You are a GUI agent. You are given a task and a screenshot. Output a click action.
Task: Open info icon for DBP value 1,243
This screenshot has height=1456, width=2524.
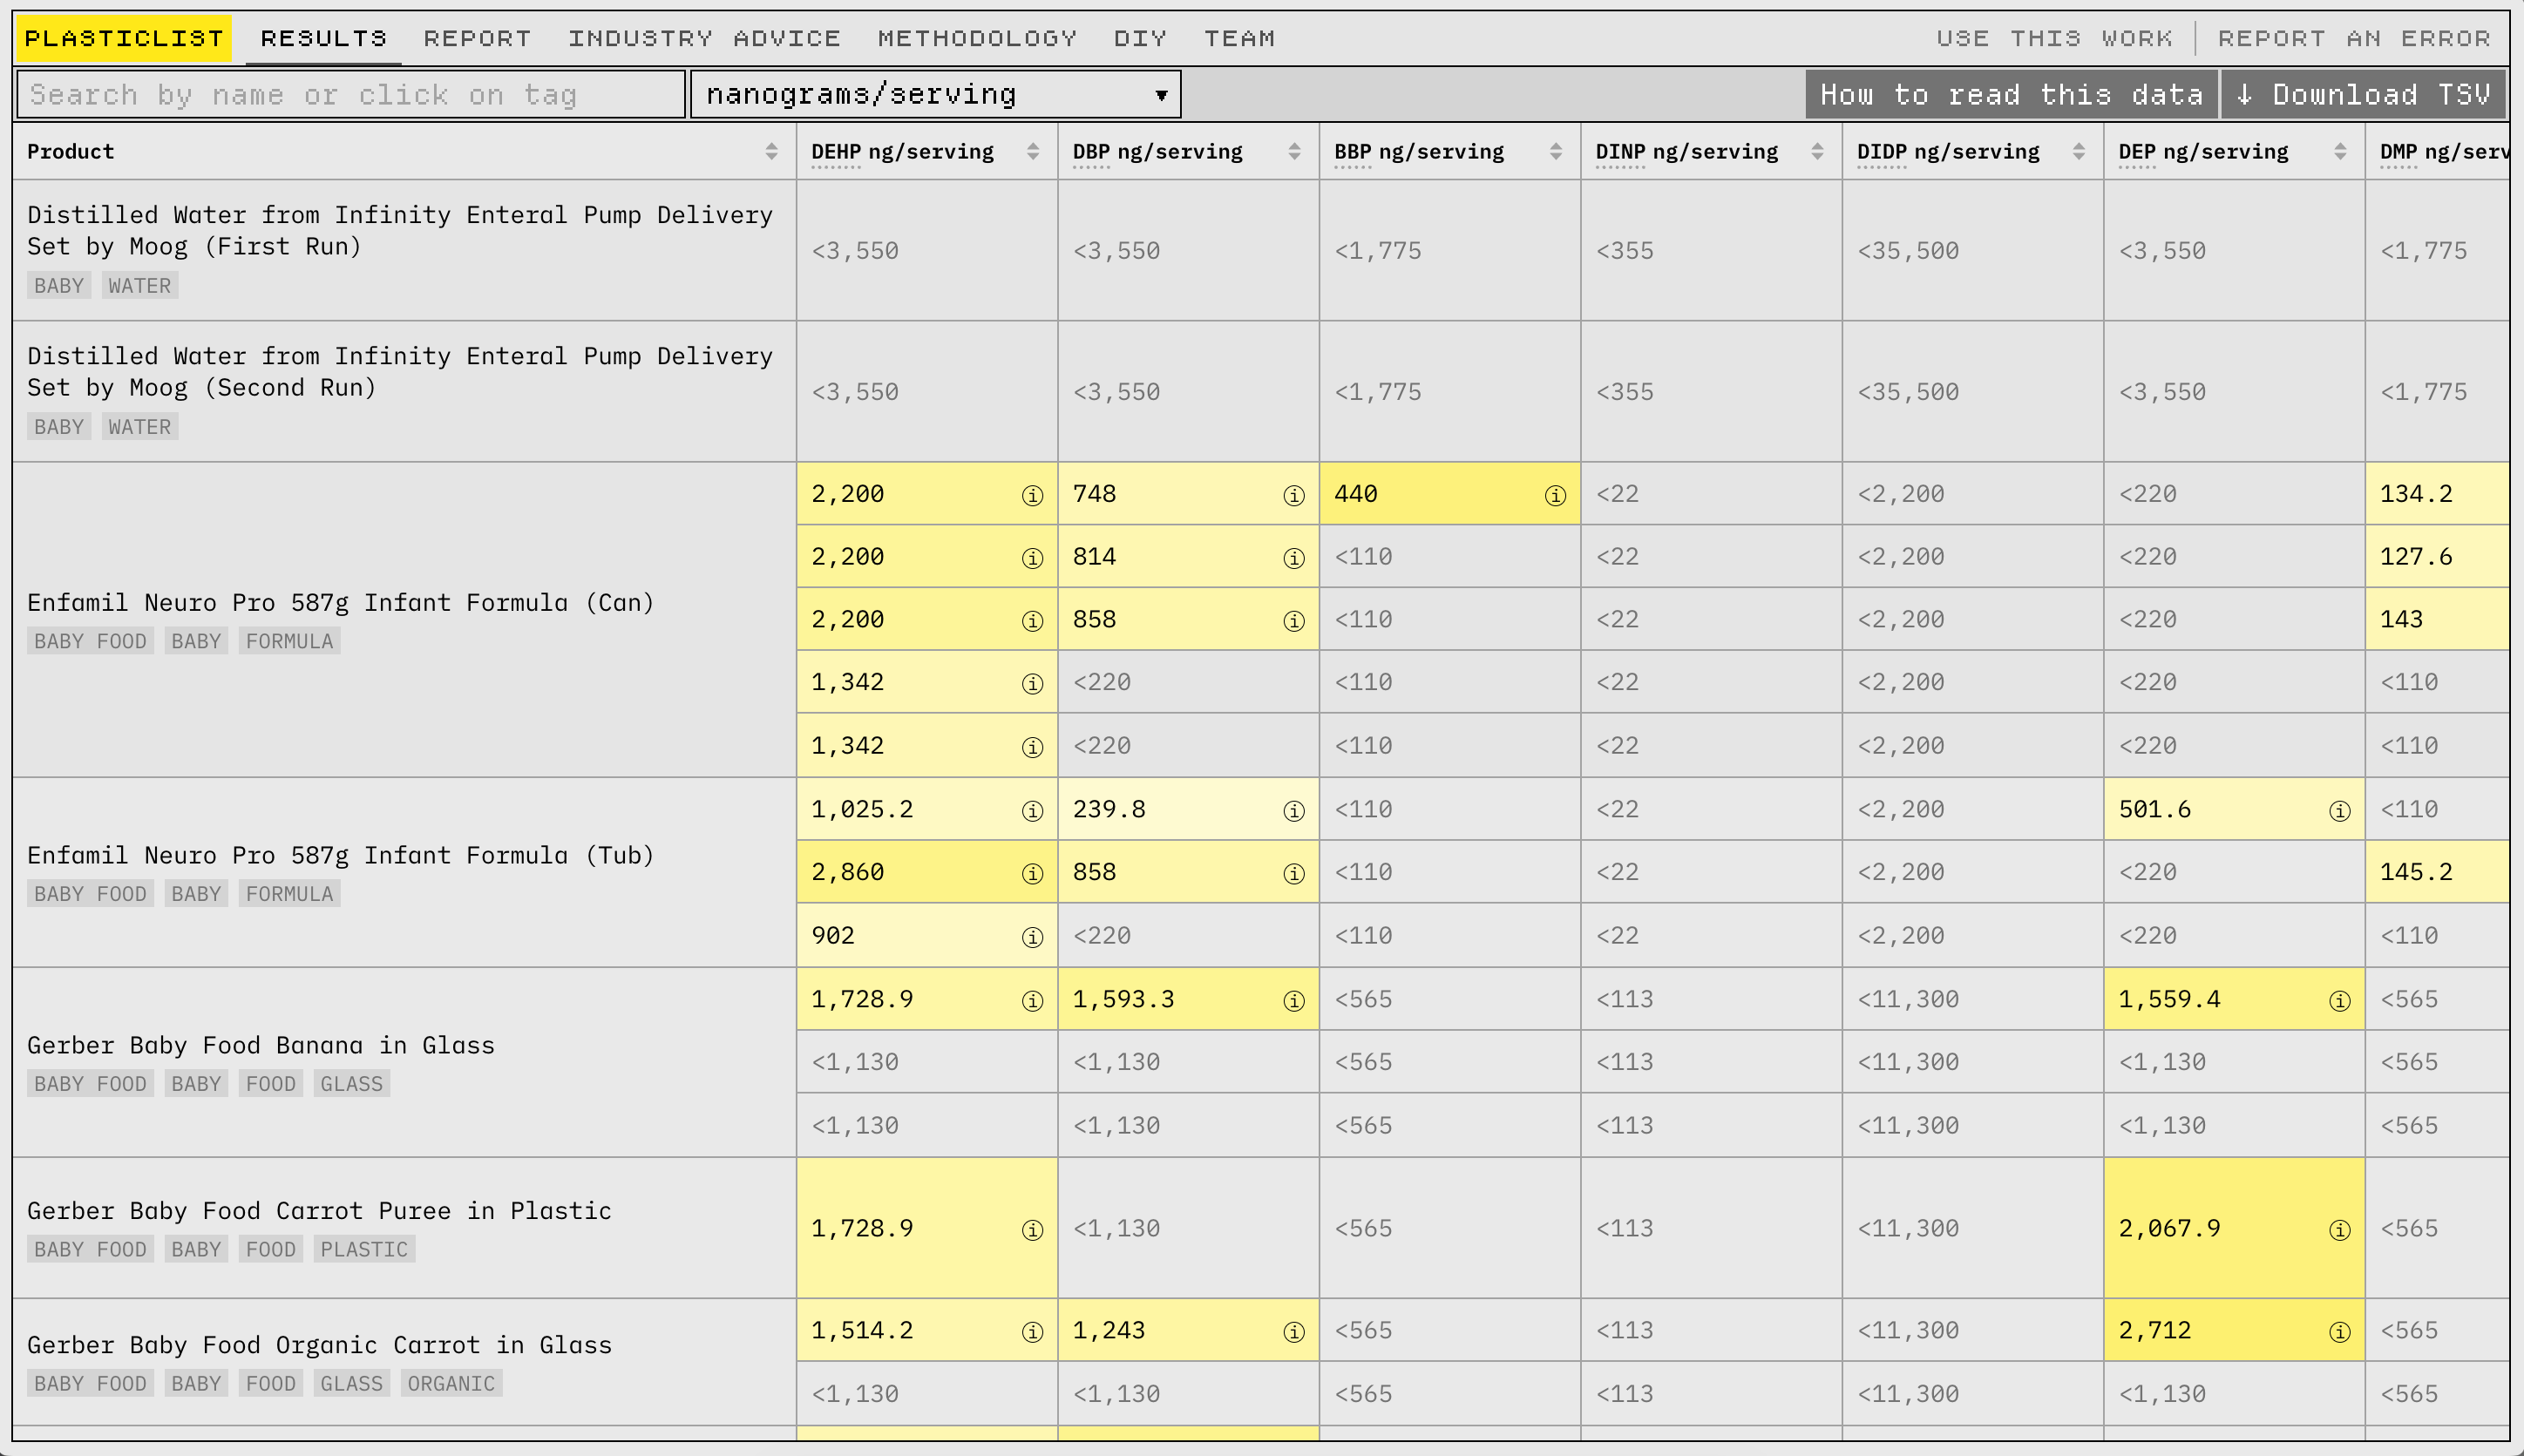click(x=1294, y=1332)
